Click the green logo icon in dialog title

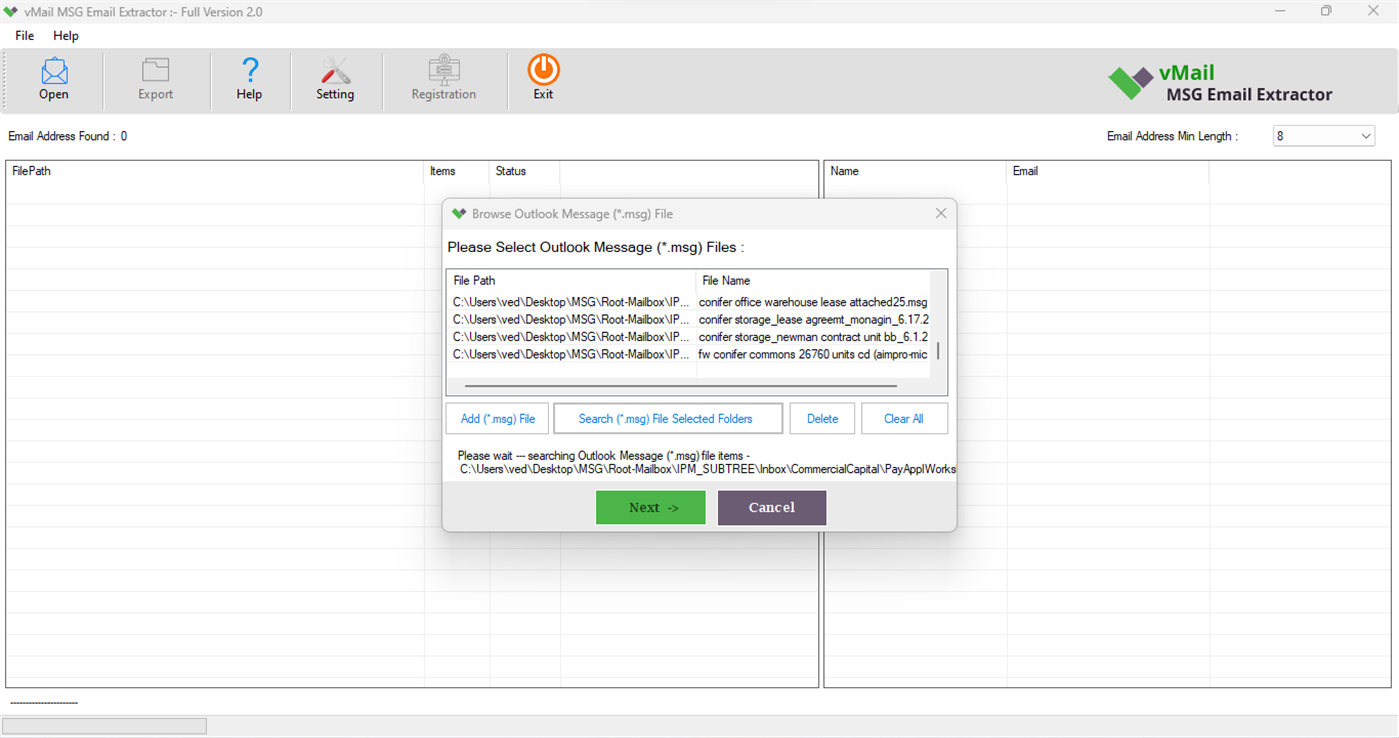459,214
